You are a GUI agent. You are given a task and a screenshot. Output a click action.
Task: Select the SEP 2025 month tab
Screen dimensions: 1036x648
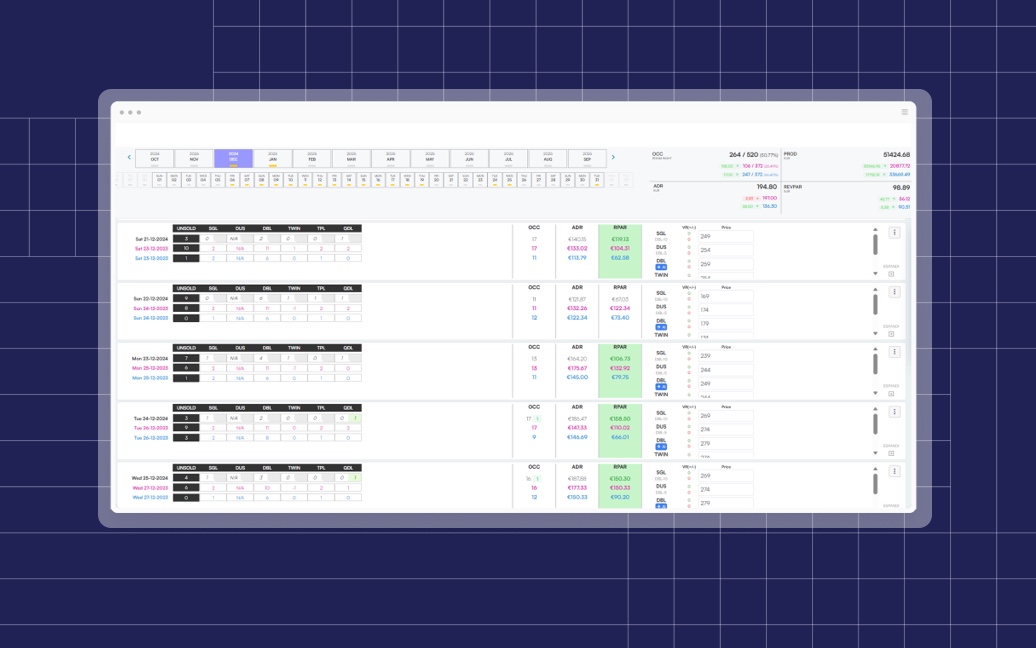(x=587, y=158)
